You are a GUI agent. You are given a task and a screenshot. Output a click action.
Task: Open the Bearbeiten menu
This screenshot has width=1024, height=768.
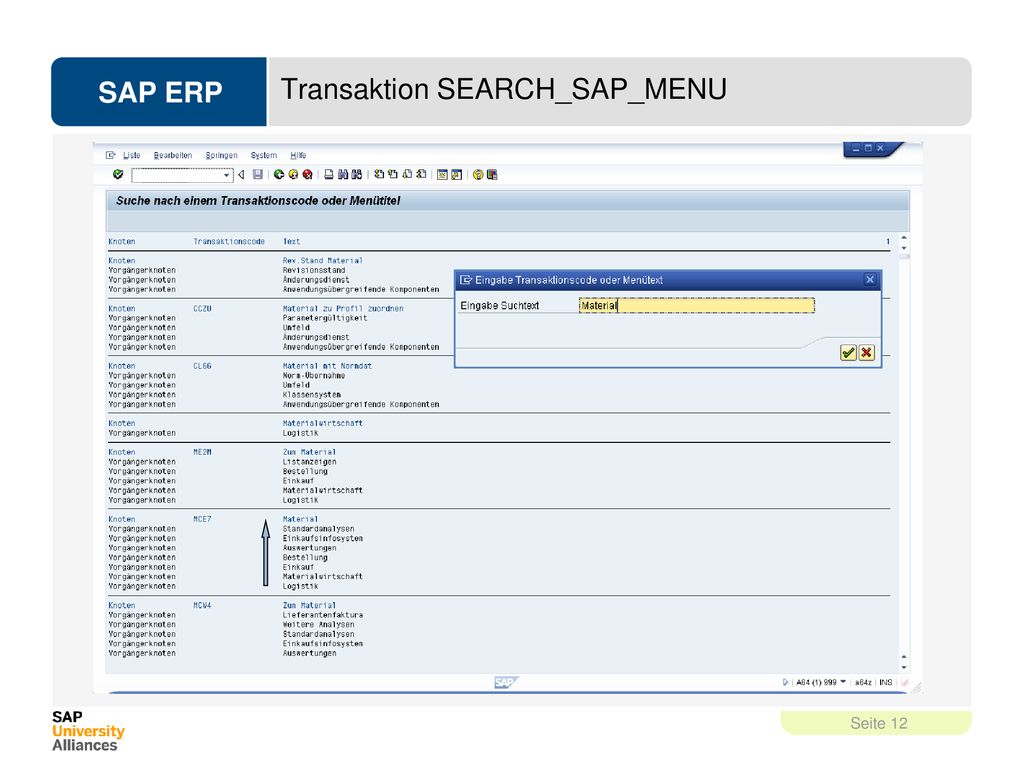pos(173,155)
